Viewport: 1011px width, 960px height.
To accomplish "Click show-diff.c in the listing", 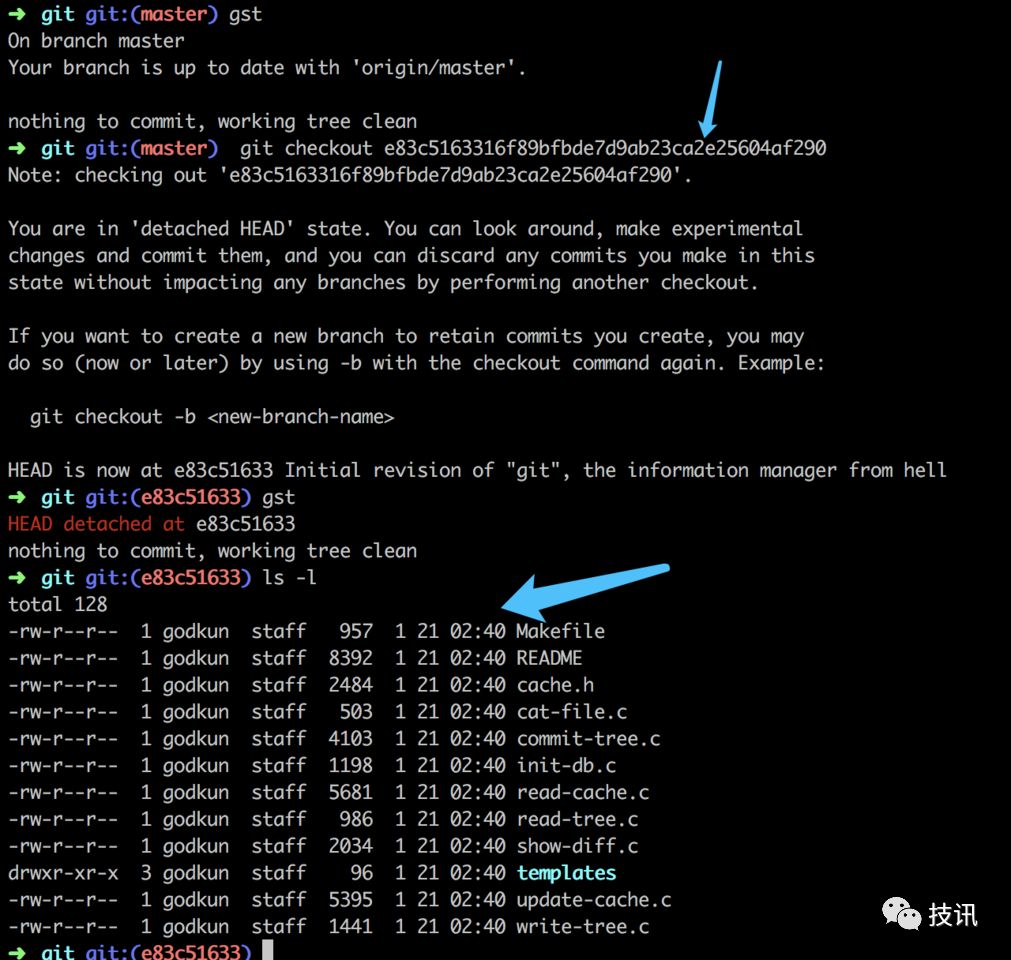I will (x=577, y=846).
